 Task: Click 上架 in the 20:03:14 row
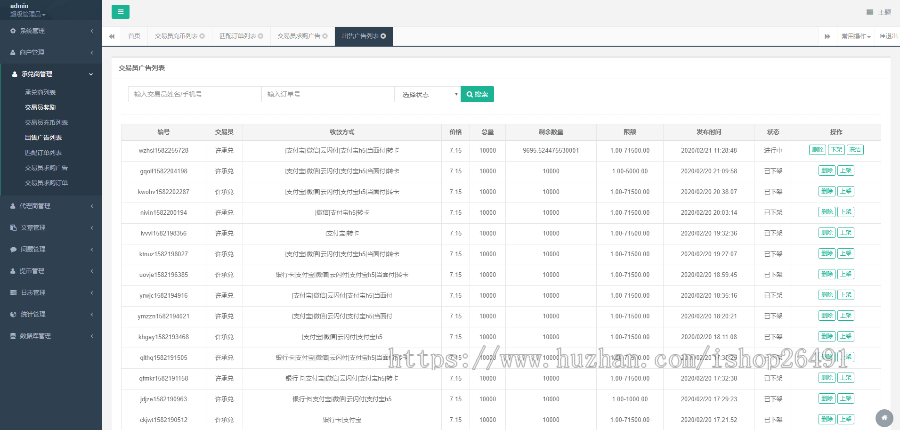845,212
